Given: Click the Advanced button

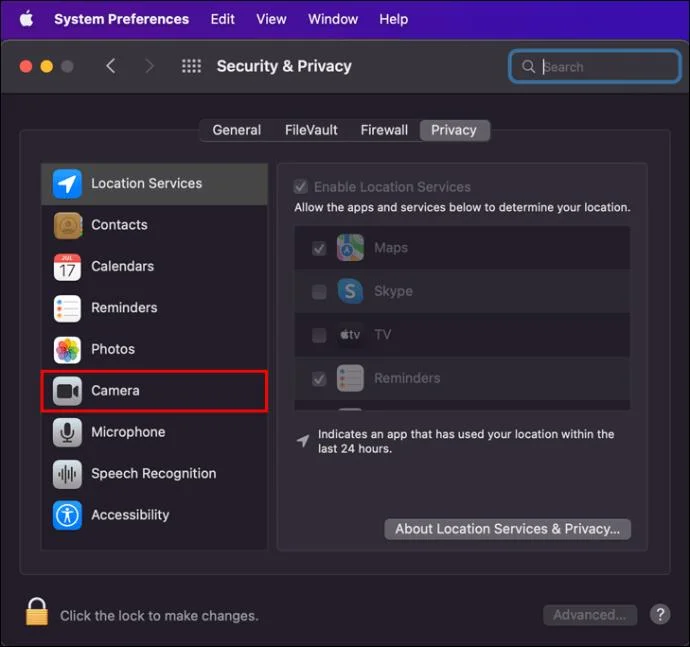Looking at the screenshot, I should 590,615.
